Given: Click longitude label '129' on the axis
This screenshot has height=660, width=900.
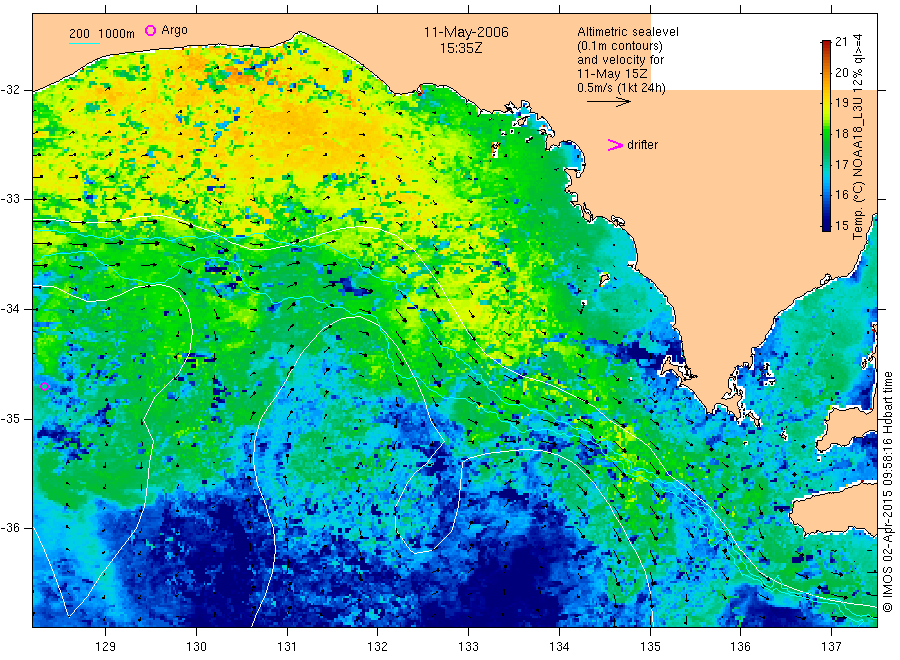Looking at the screenshot, I should click(106, 647).
